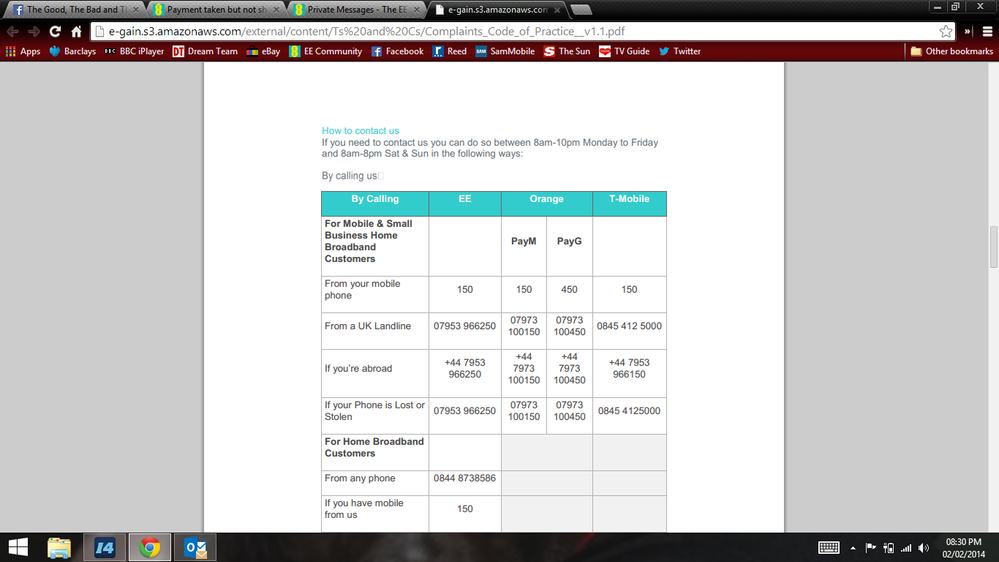Image resolution: width=999 pixels, height=562 pixels.
Task: Go back using the browser back arrow
Action: pyautogui.click(x=13, y=31)
